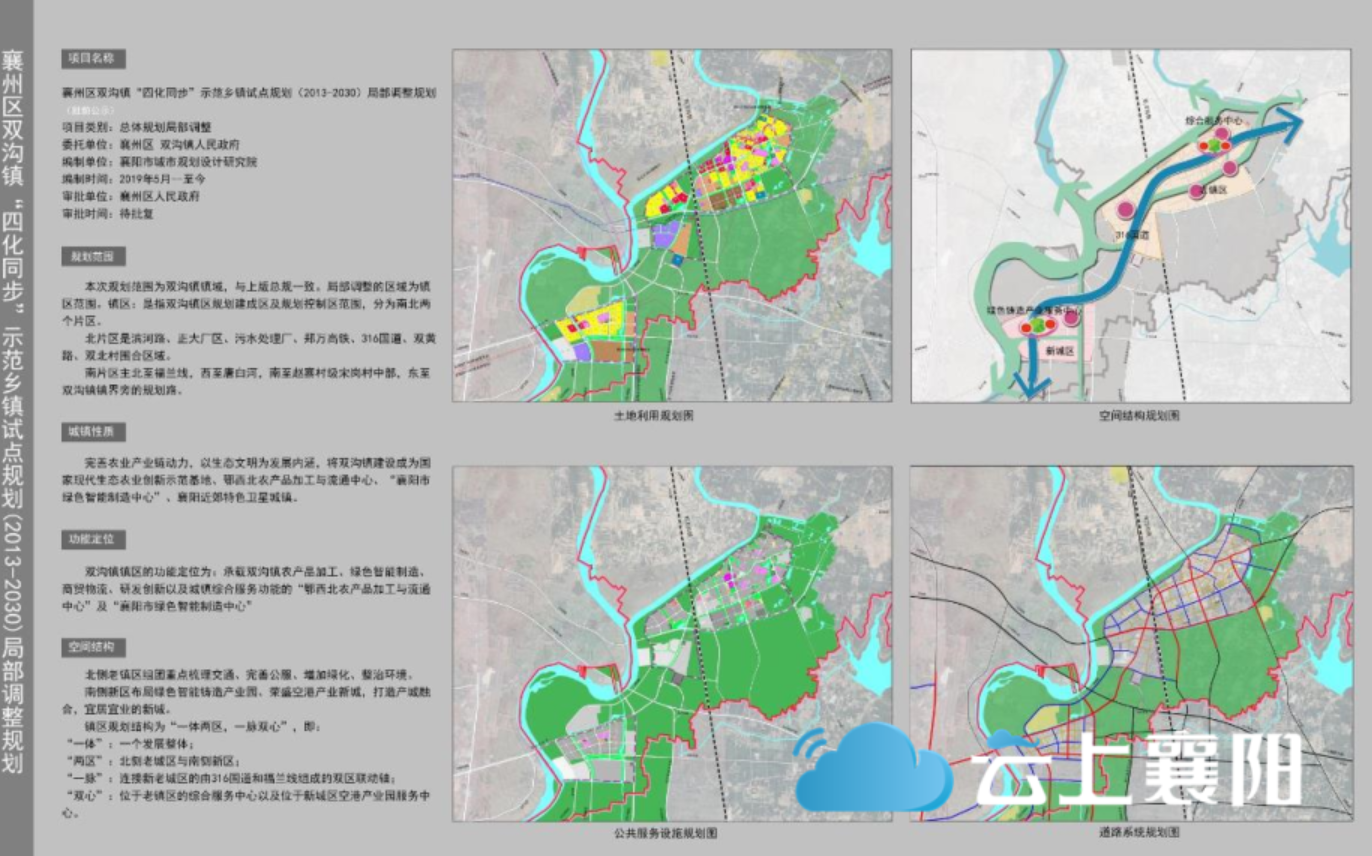Viewport: 1372px width, 856px height.
Task: Select the 编制单位 襄阳市城市规划设计研究院 line
Action: pyautogui.click(x=159, y=160)
